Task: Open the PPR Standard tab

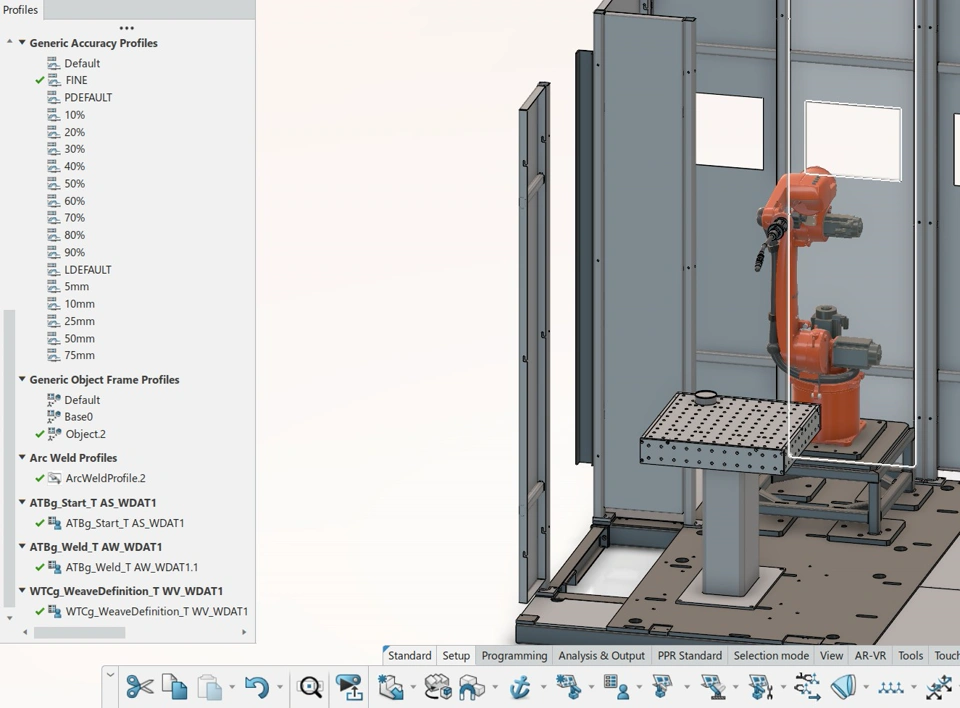Action: 689,655
